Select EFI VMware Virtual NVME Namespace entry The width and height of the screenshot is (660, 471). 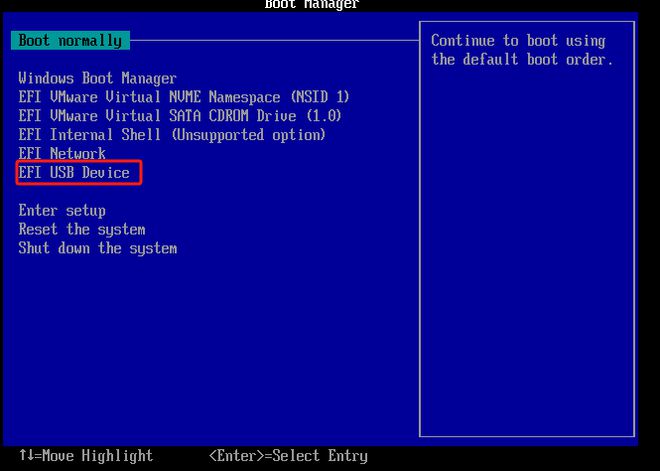[184, 97]
